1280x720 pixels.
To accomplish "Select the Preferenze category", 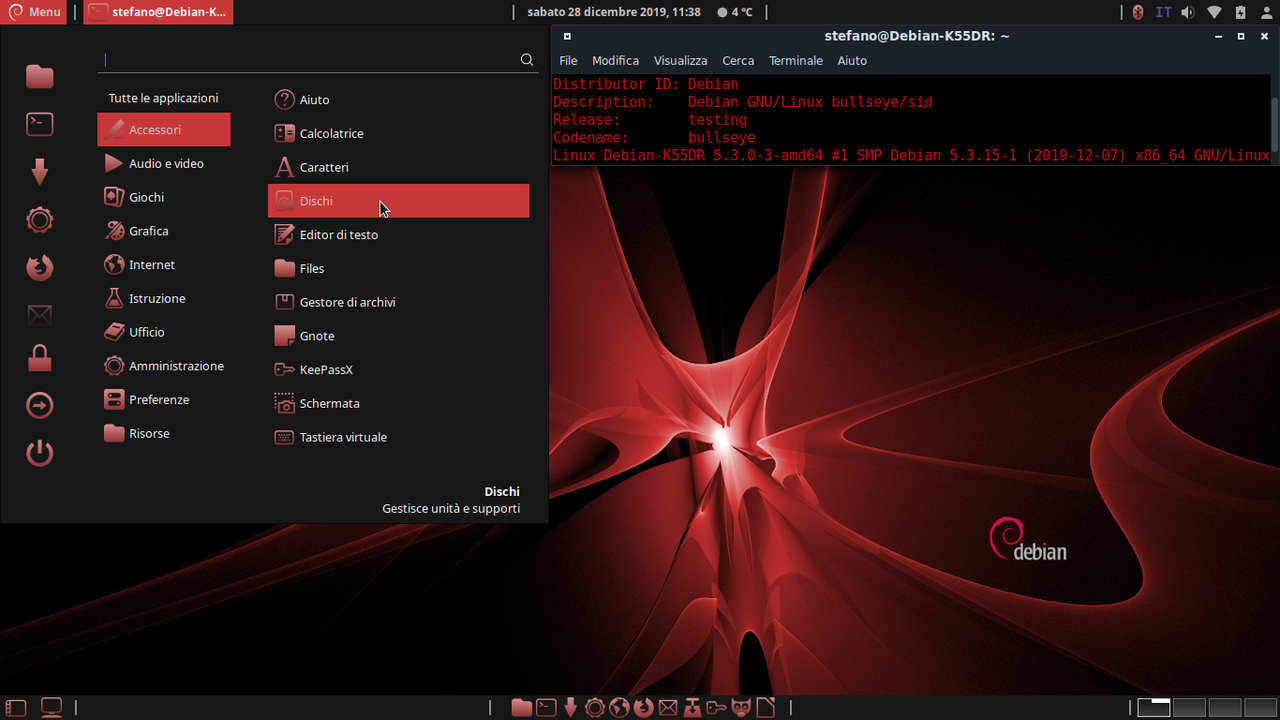I will pyautogui.click(x=164, y=400).
